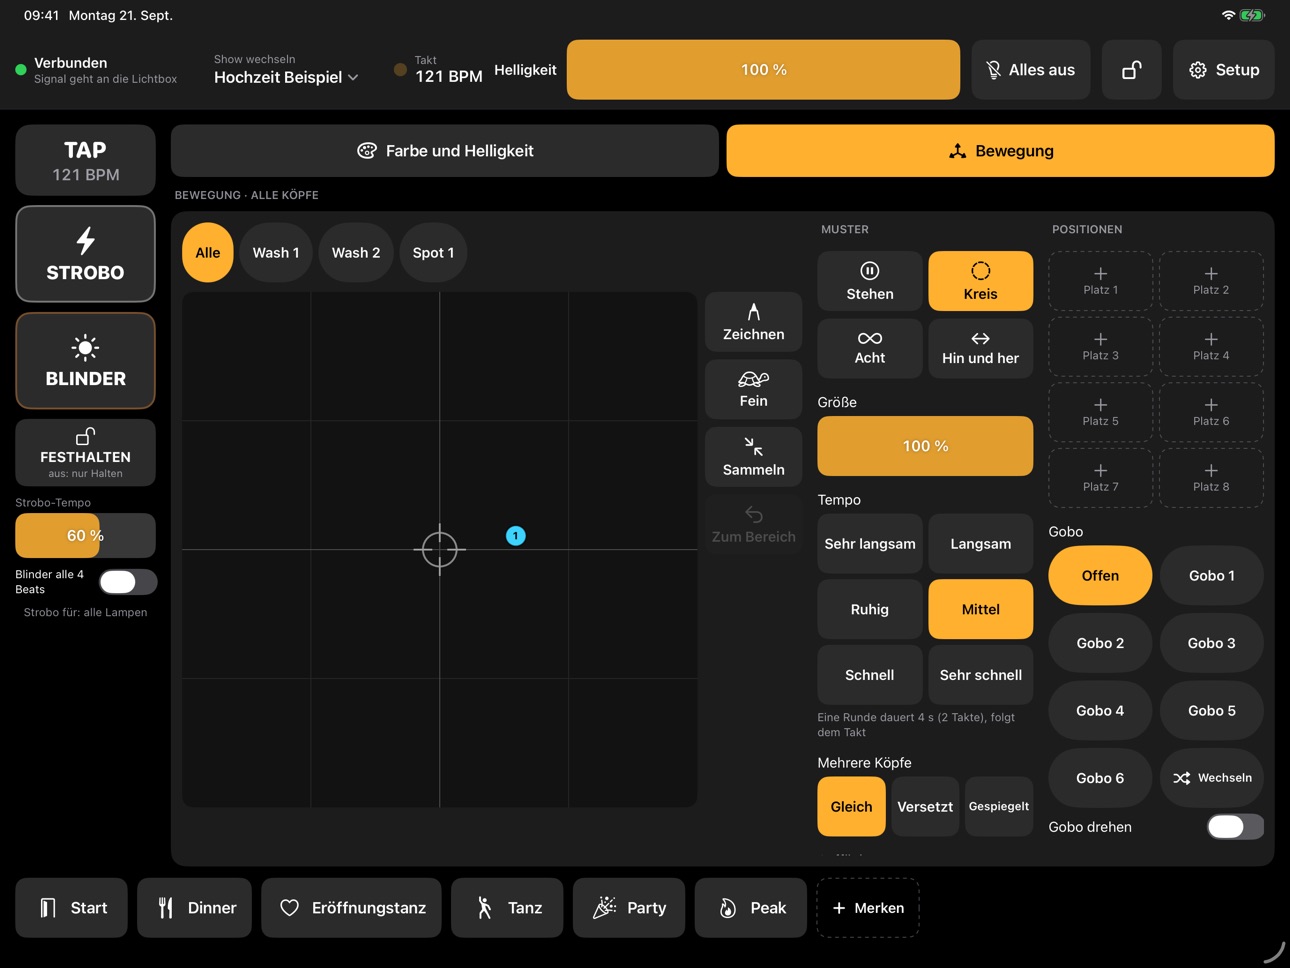
Task: Save position to Platz 5
Action: tap(1100, 412)
